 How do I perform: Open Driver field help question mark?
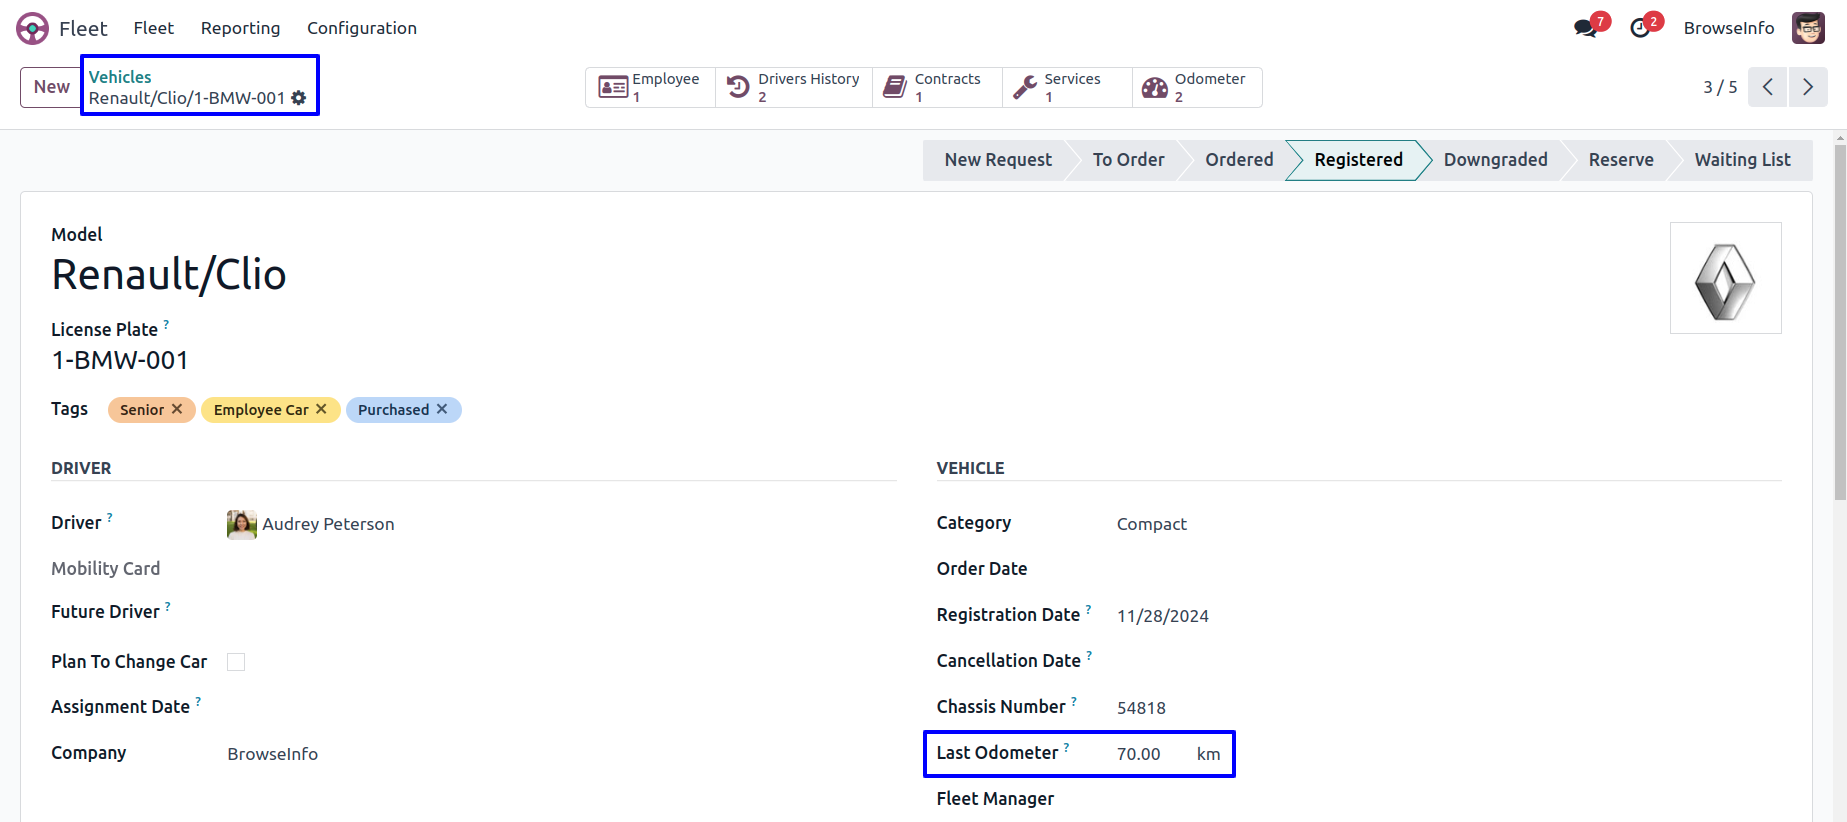tap(110, 517)
